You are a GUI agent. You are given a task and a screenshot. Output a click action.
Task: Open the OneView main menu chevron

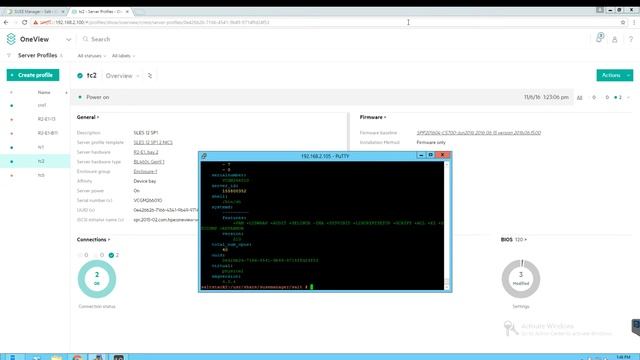[69, 40]
